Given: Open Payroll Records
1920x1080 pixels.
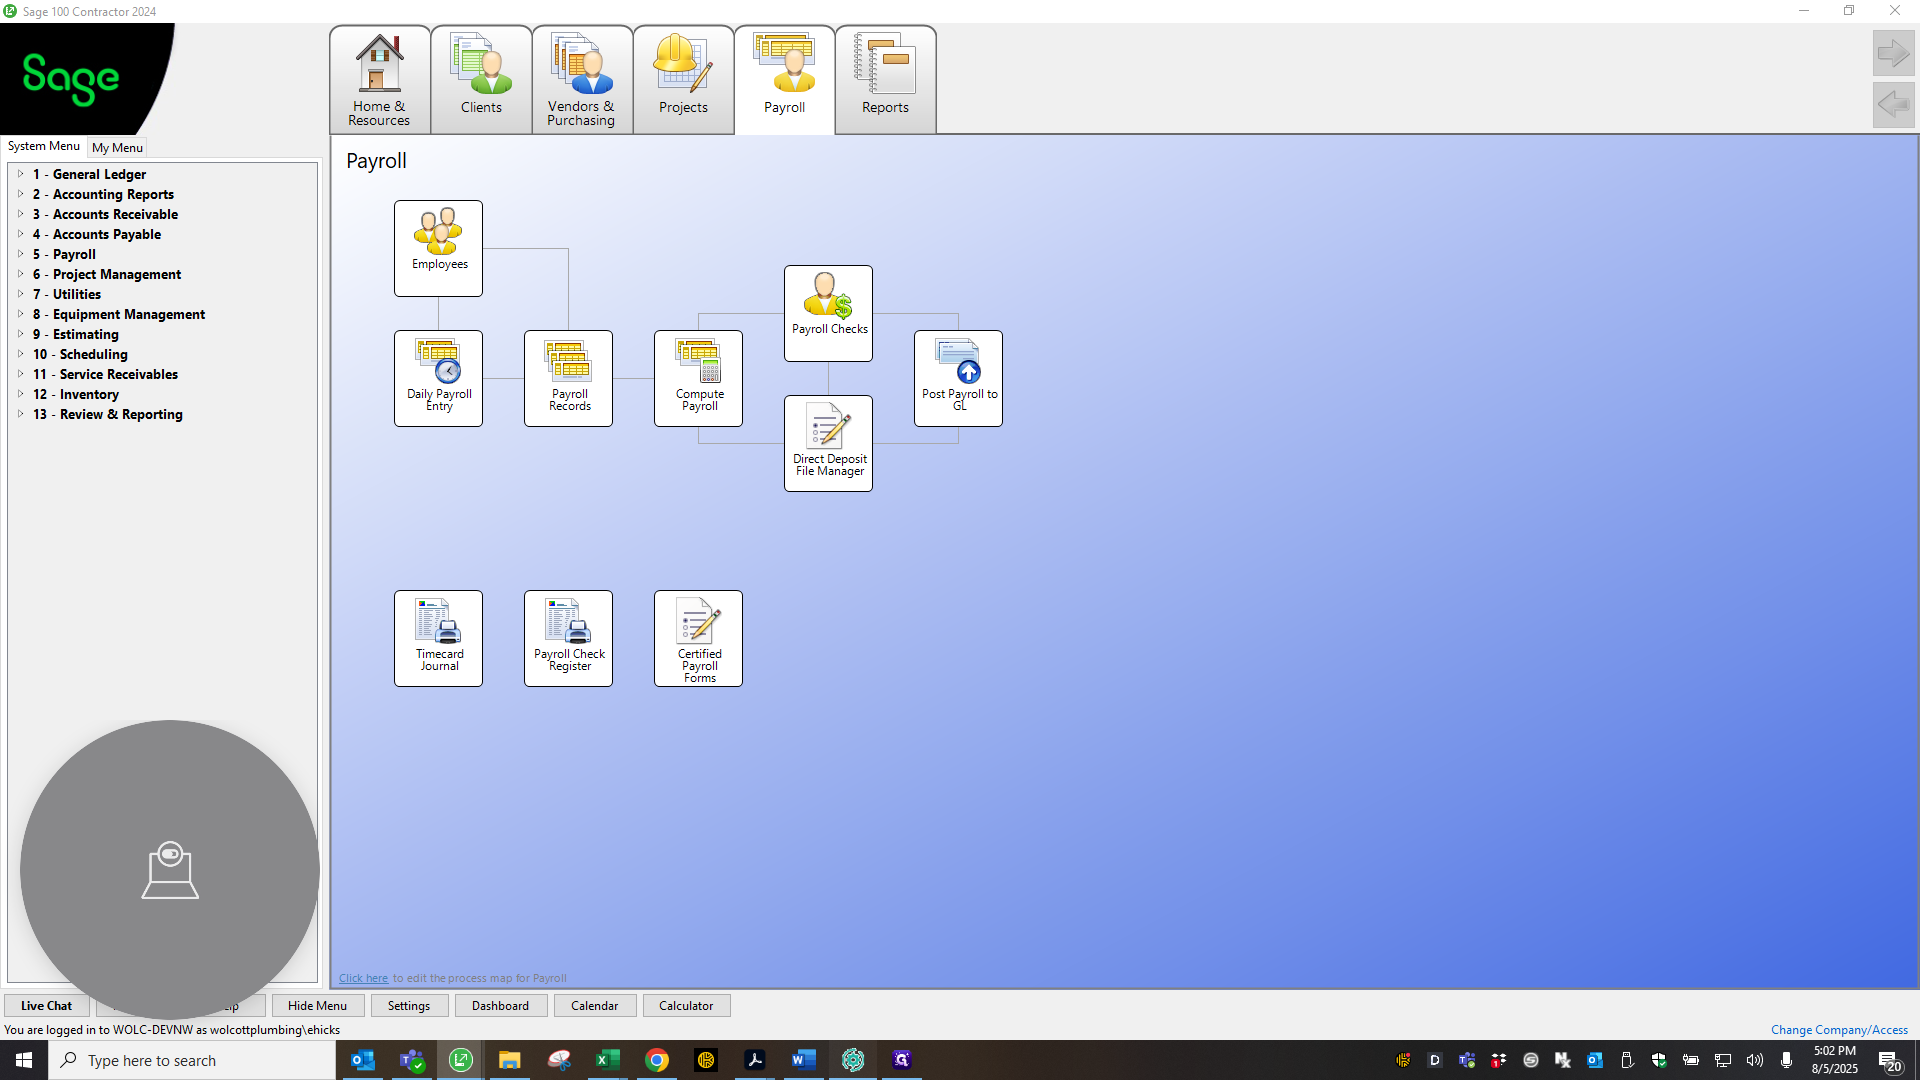Looking at the screenshot, I should (x=568, y=378).
